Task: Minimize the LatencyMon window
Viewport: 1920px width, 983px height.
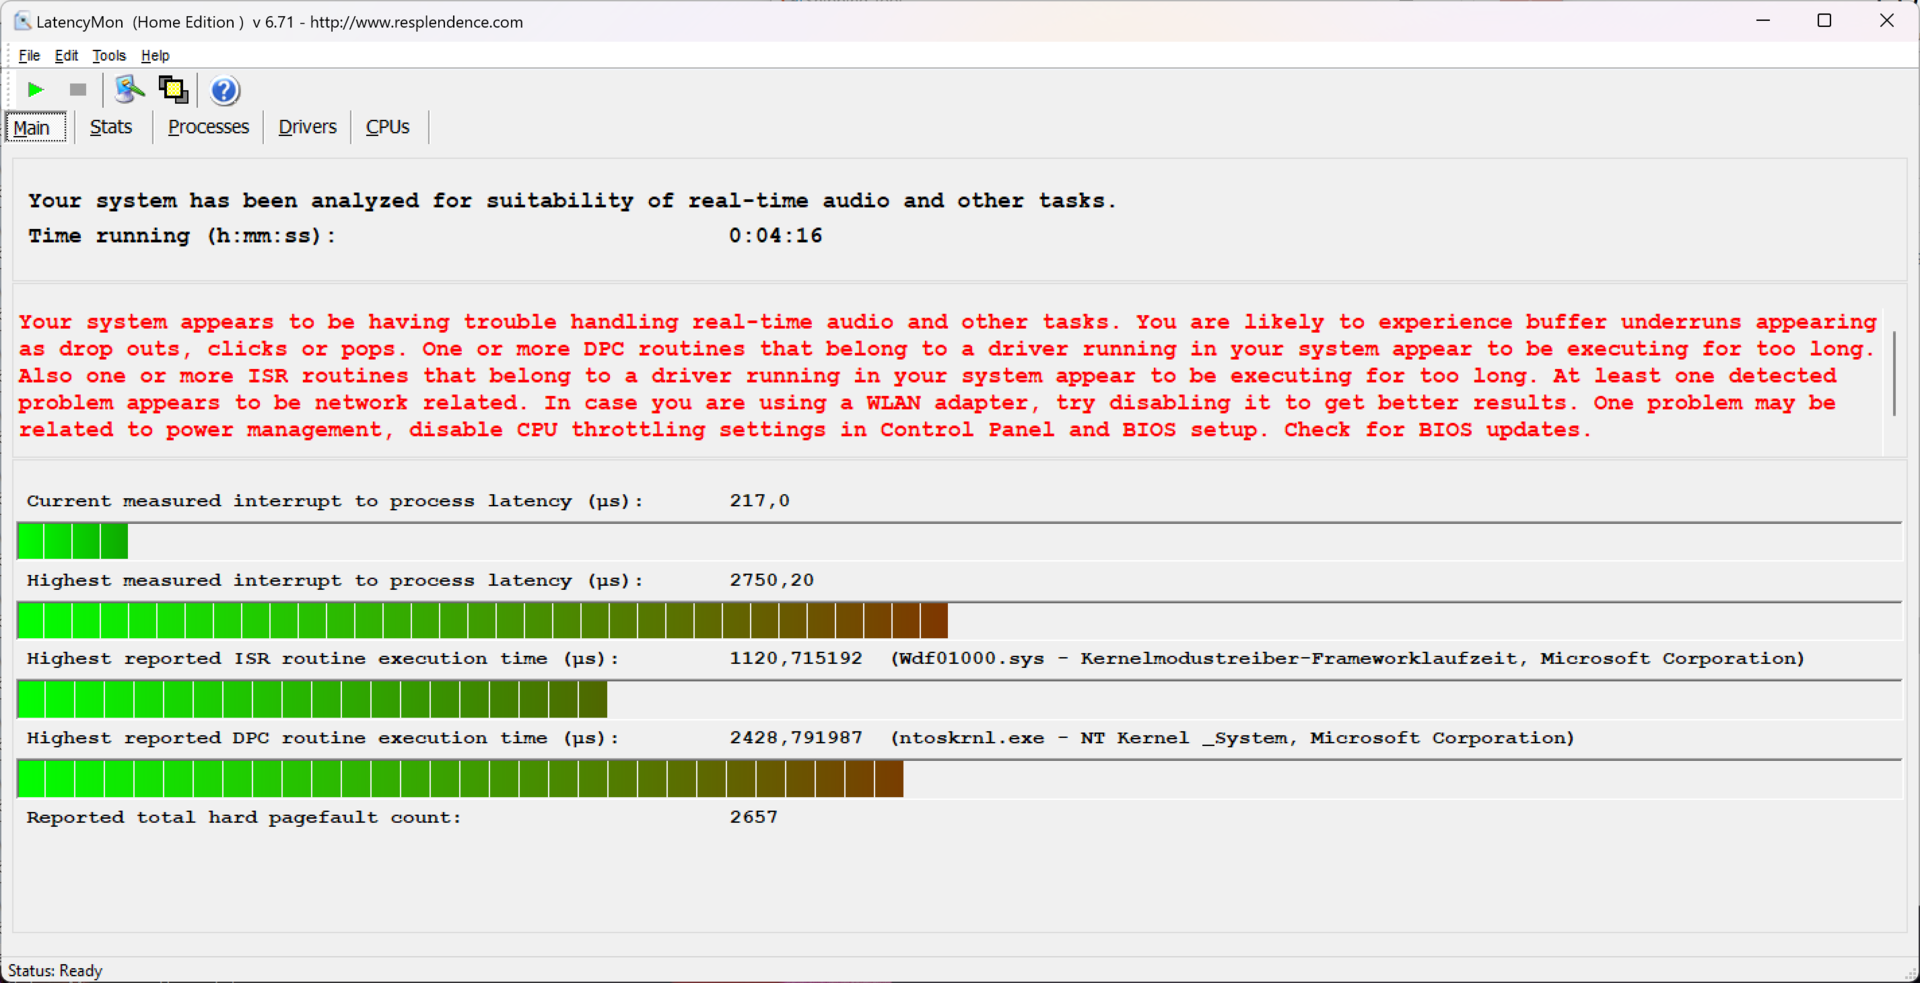Action: pyautogui.click(x=1763, y=21)
